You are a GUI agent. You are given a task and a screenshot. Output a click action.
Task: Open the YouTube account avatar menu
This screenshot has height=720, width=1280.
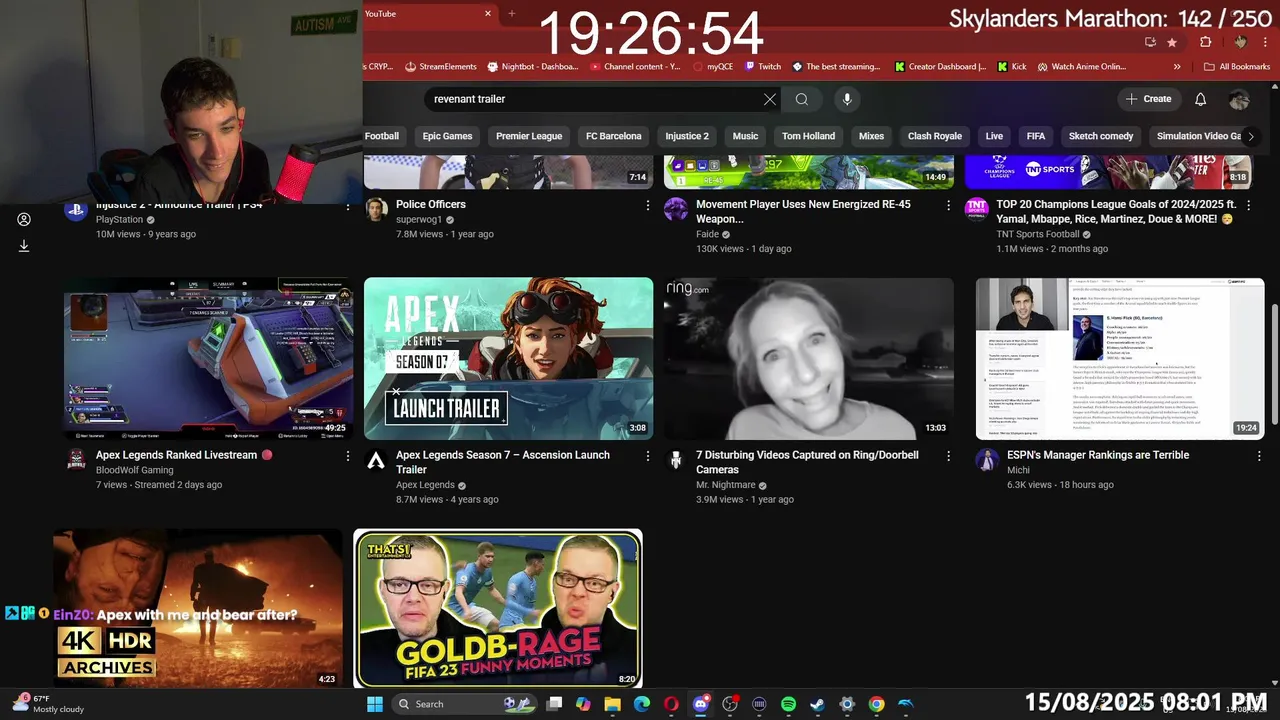coord(1239,99)
